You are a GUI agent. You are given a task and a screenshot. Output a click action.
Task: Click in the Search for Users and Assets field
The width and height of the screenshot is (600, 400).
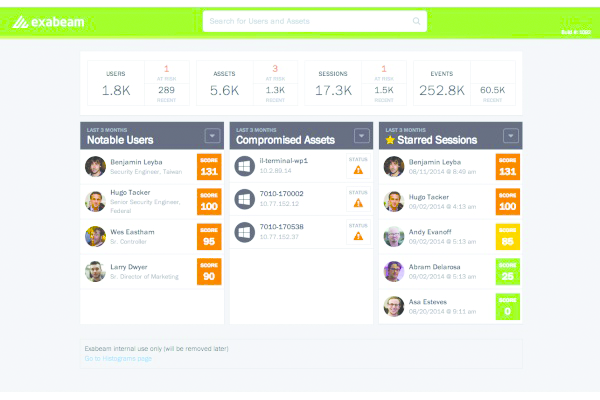click(x=305, y=21)
